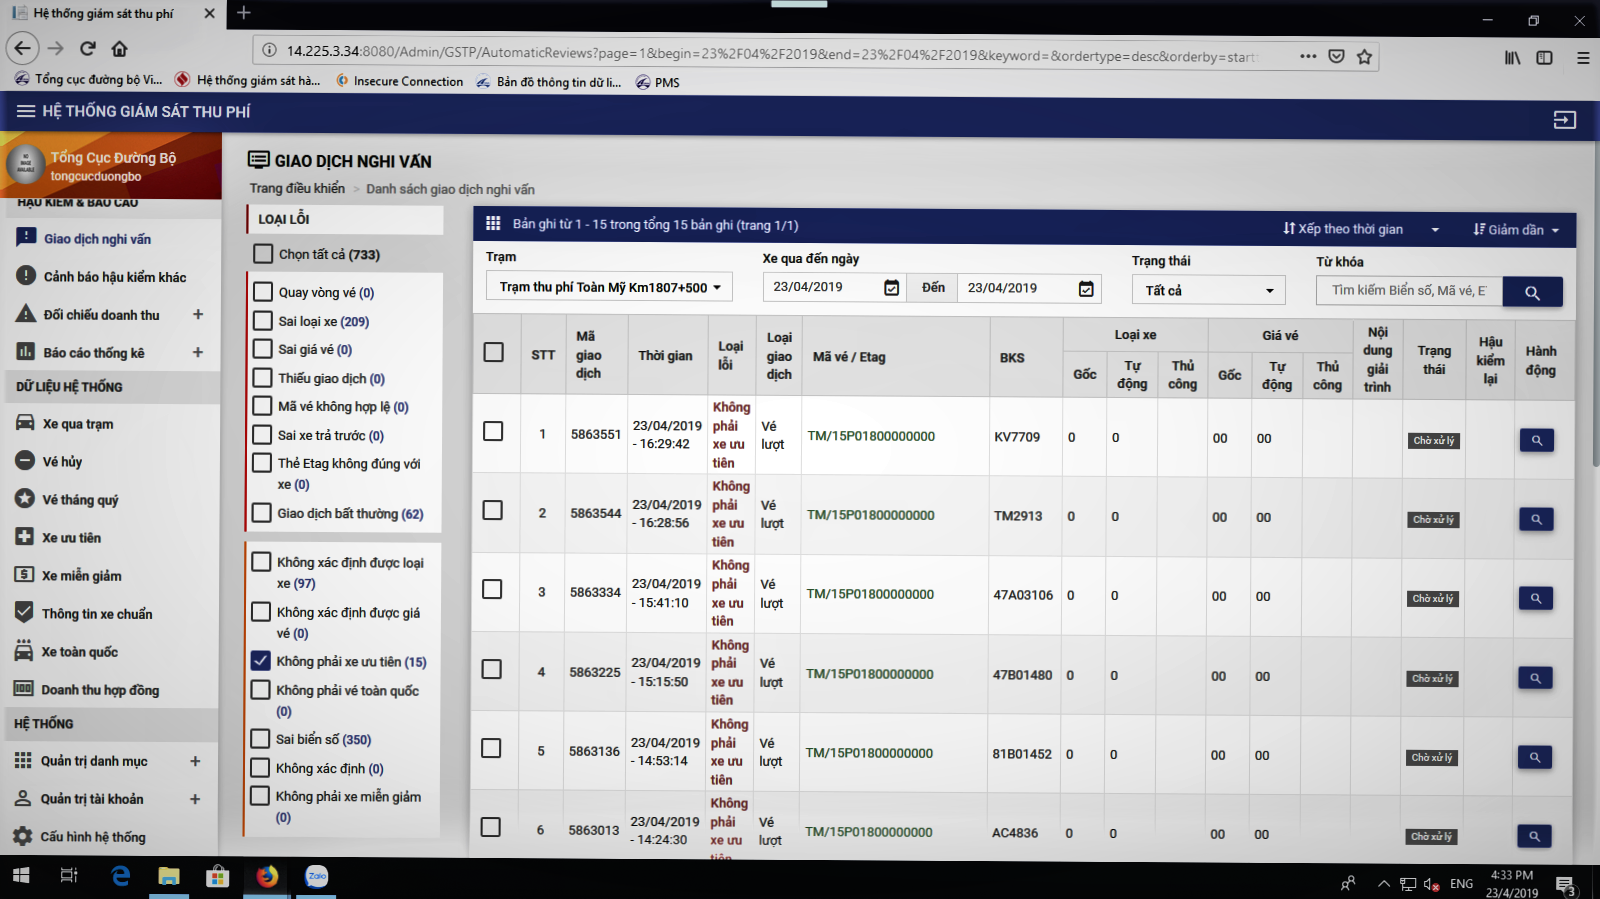Viewport: 1600px width, 899px height.
Task: Tick the 'Sai biển số (350)' checkbox
Action: tap(260, 739)
